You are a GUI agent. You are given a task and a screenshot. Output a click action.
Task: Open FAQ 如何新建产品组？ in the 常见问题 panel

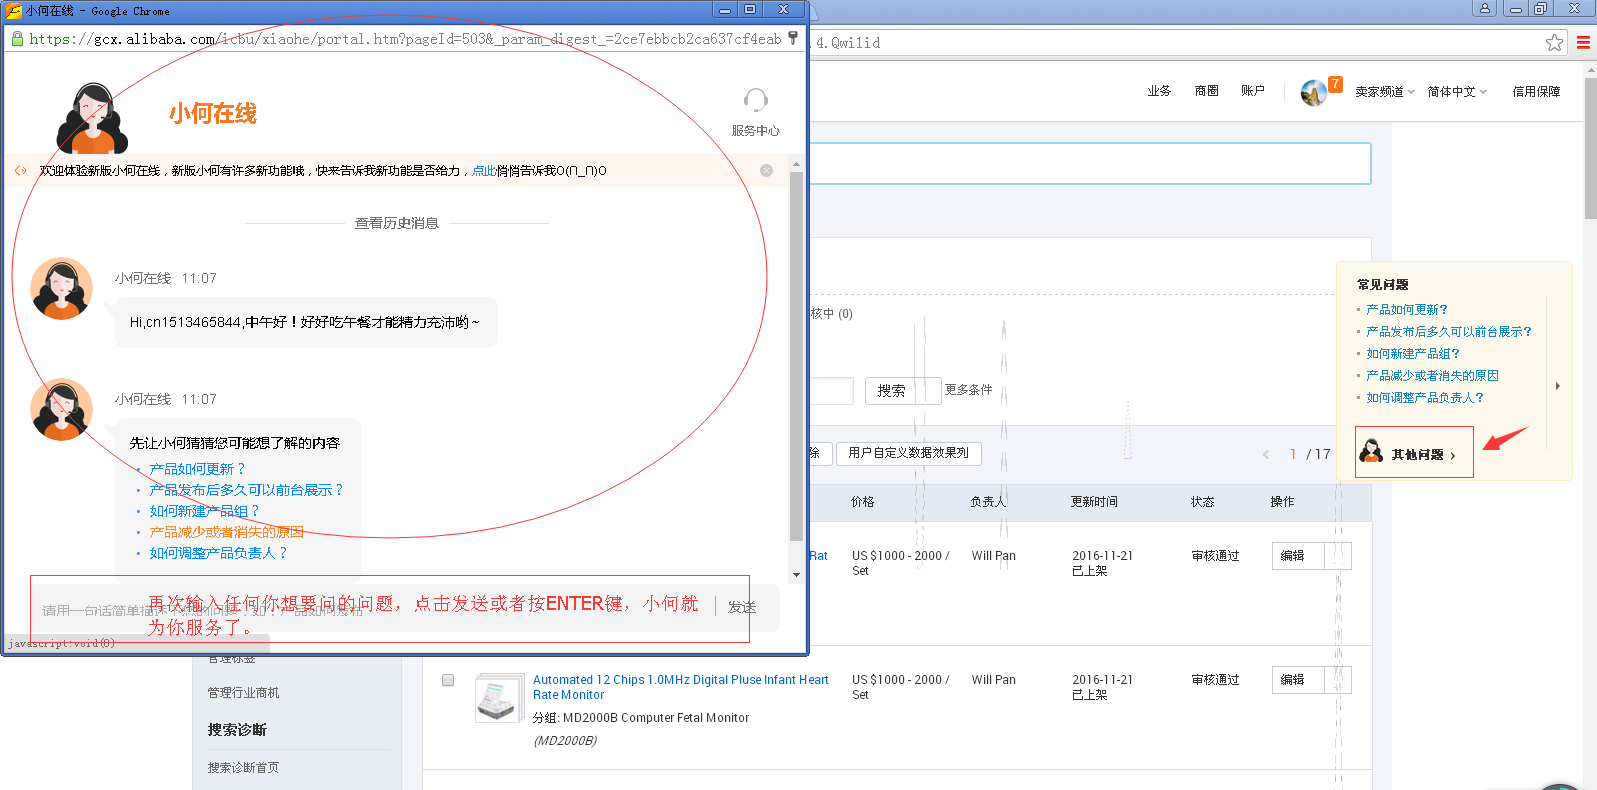pyautogui.click(x=1413, y=354)
